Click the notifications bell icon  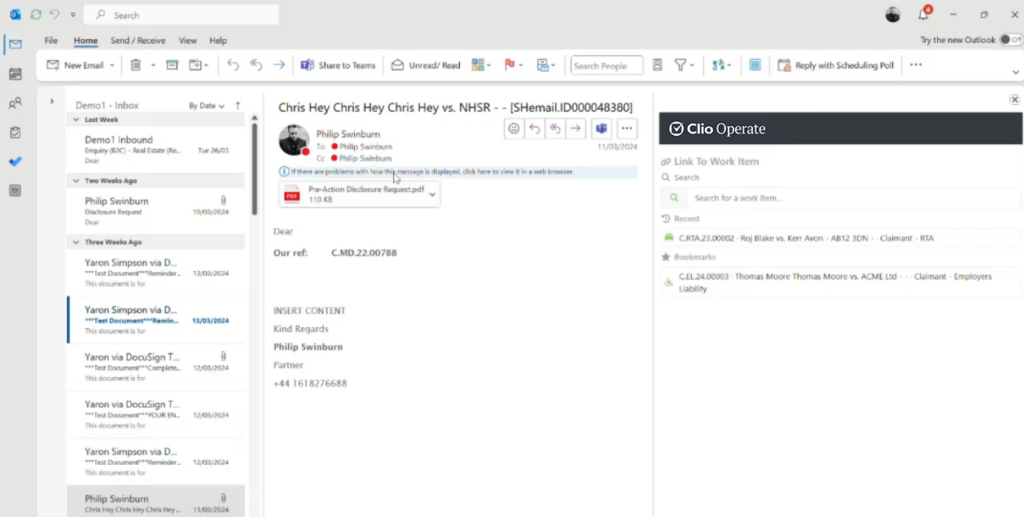tap(923, 15)
